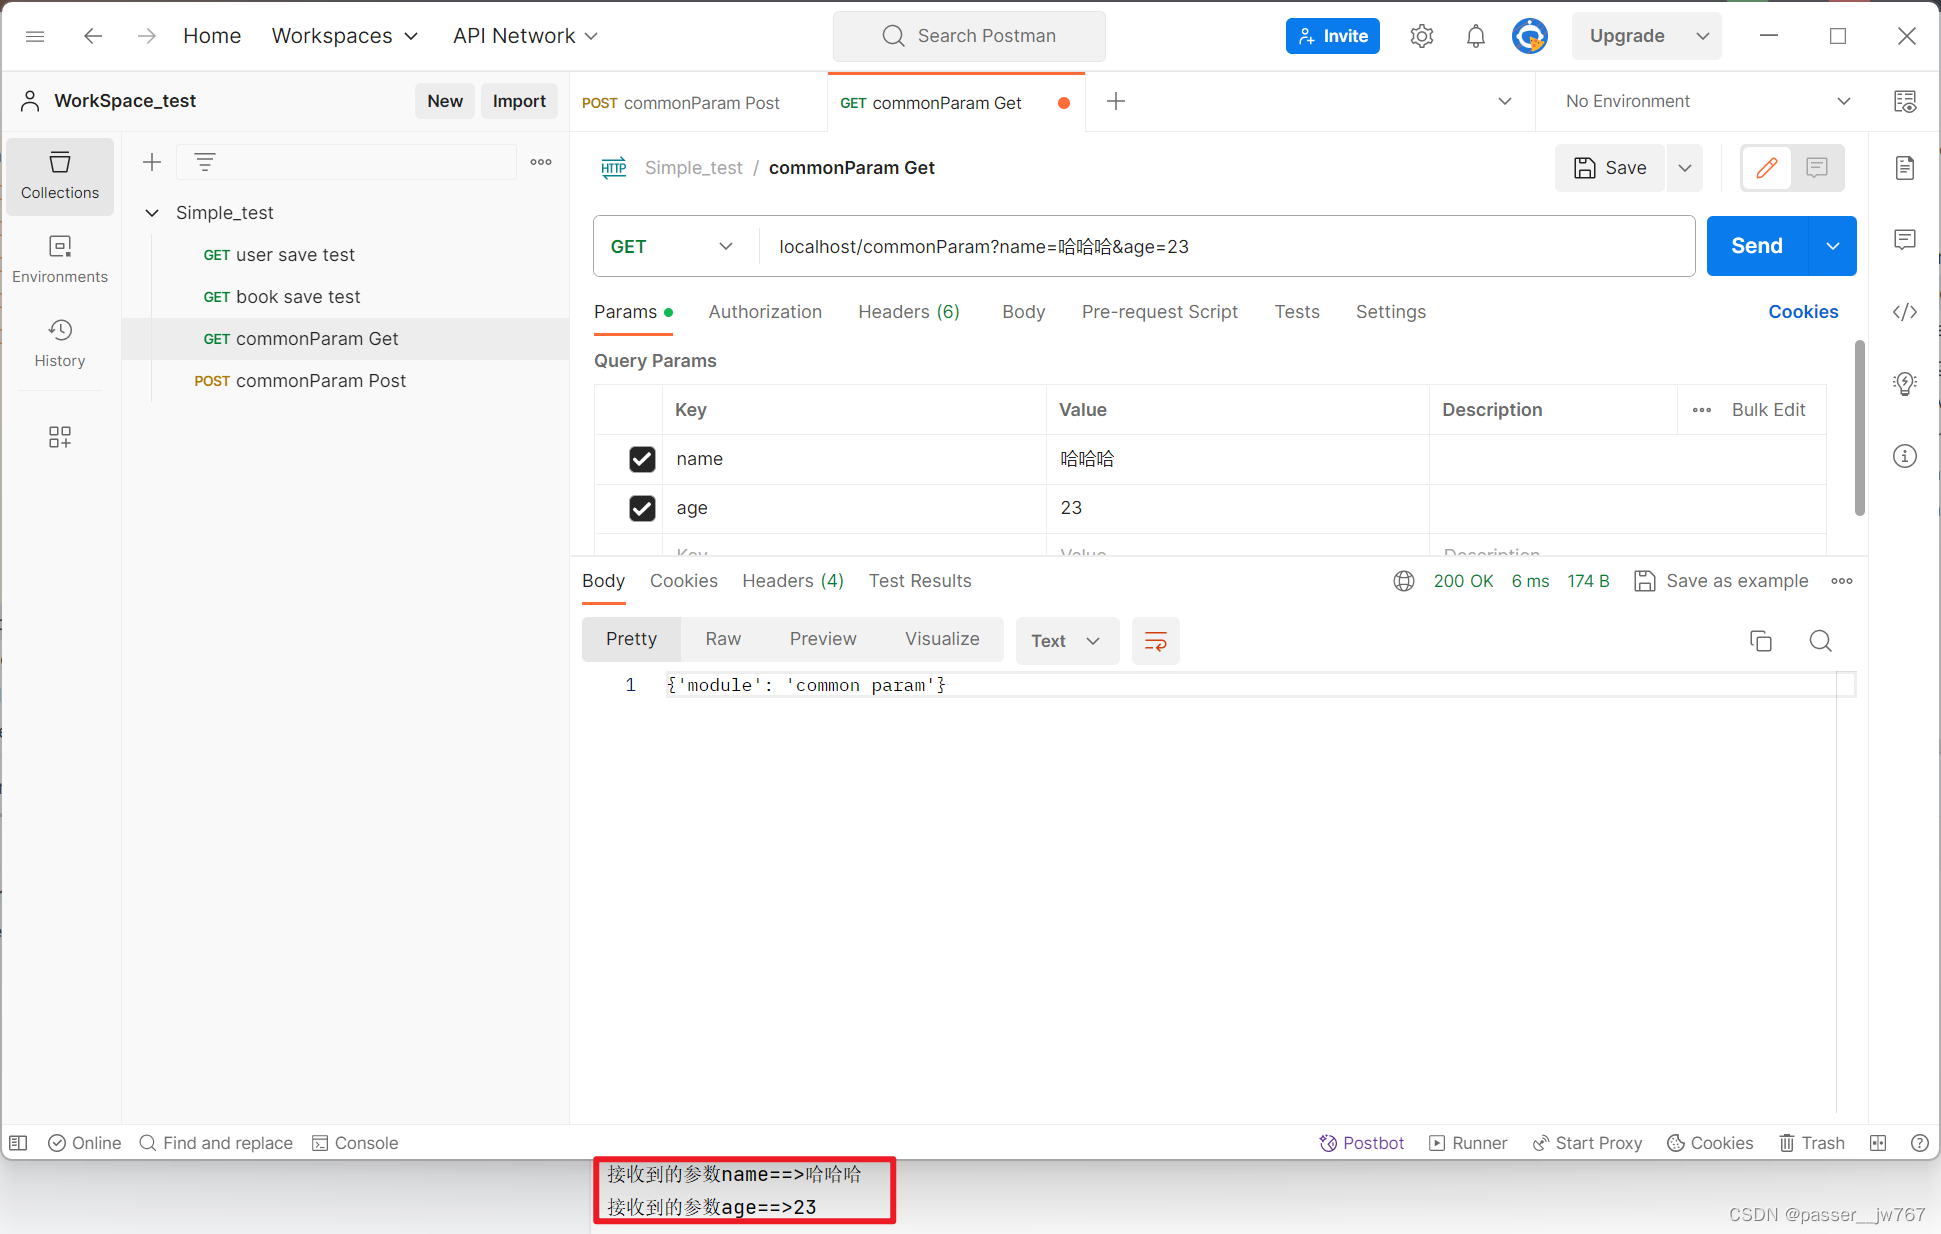Go back with the left arrow

point(93,36)
